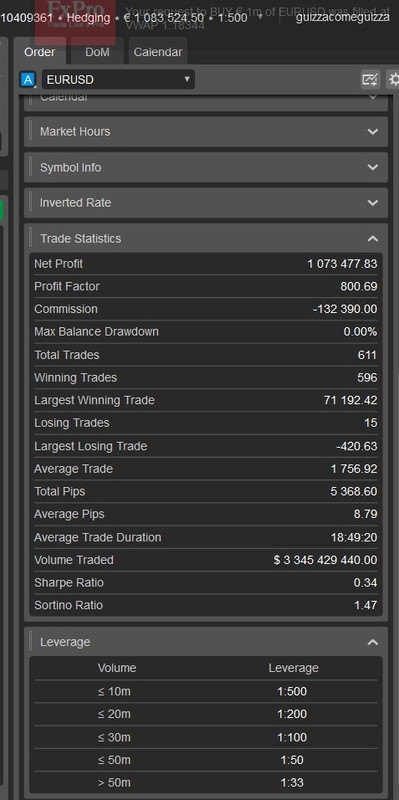This screenshot has width=399, height=800.
Task: Select the Largest Winning Trade value 71 192.42
Action: 351,400
